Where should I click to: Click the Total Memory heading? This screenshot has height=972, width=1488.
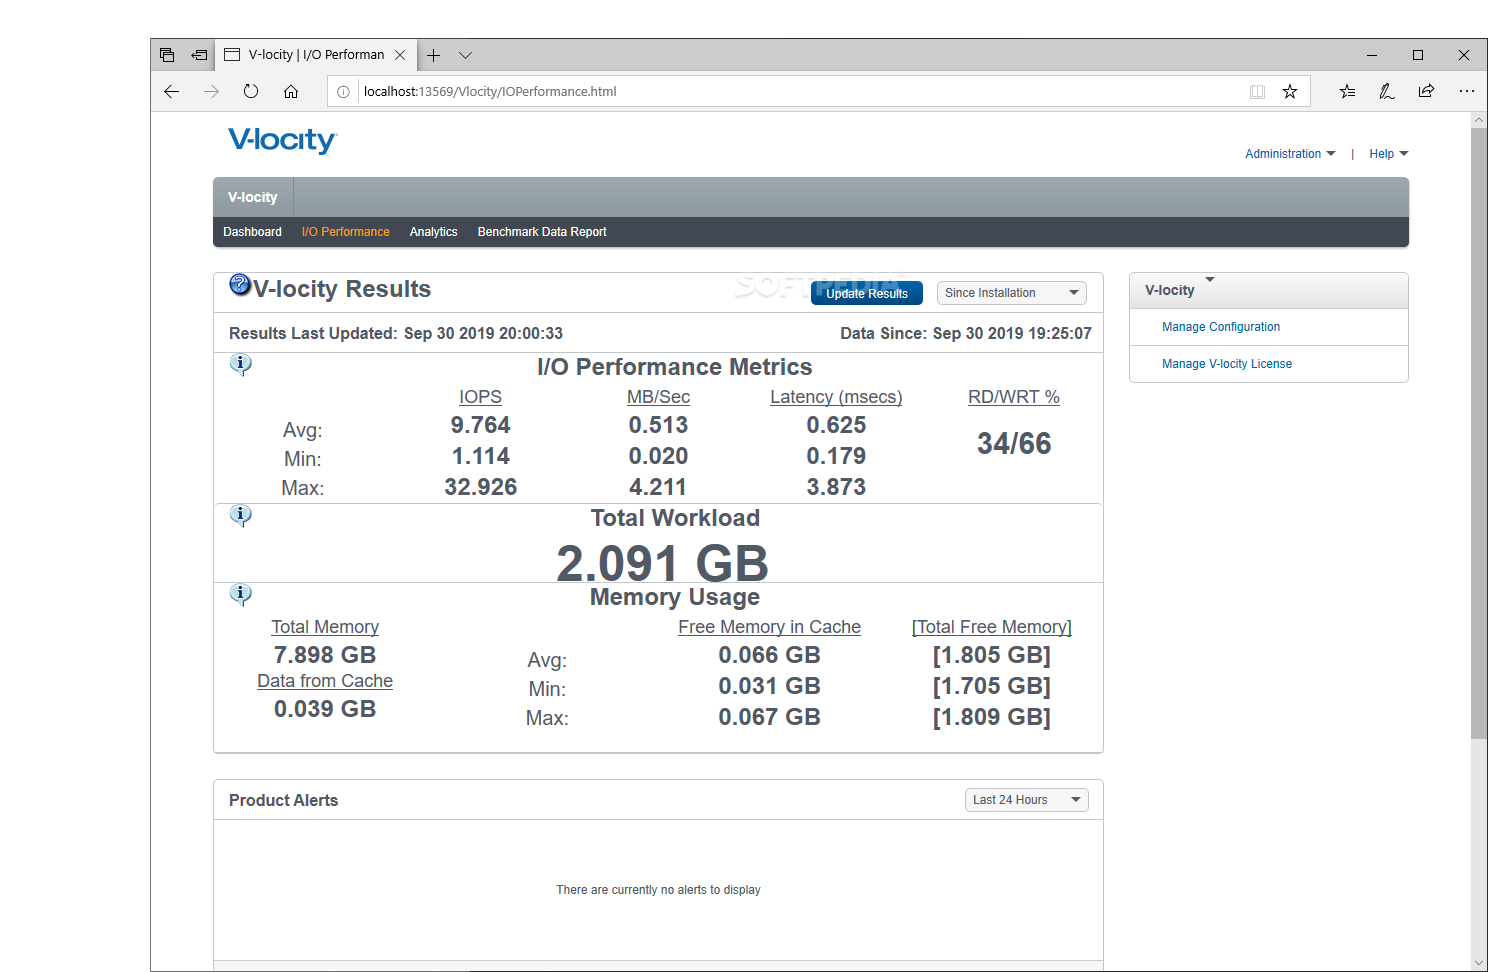point(325,627)
